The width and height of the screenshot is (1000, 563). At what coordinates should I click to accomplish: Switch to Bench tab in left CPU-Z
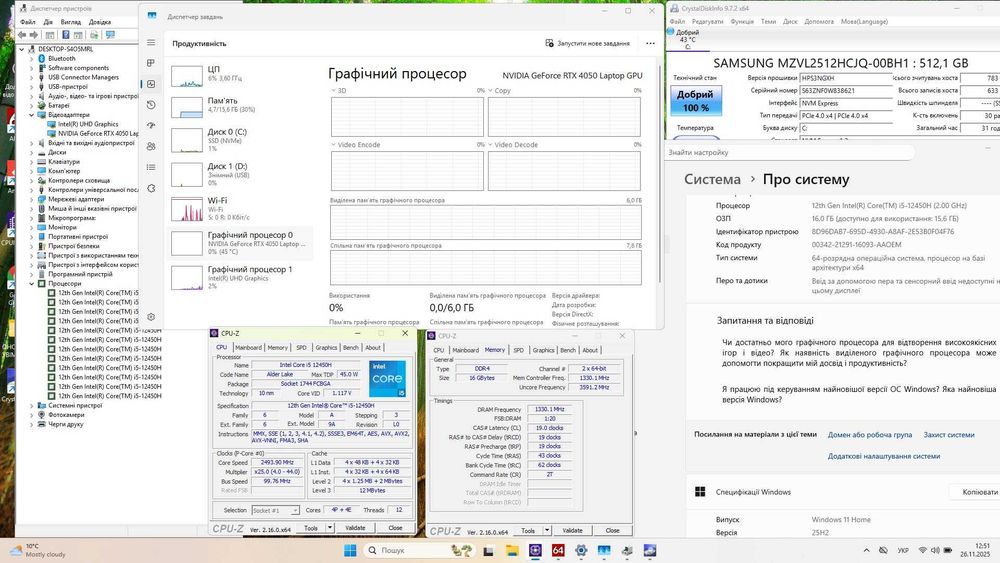(x=351, y=347)
